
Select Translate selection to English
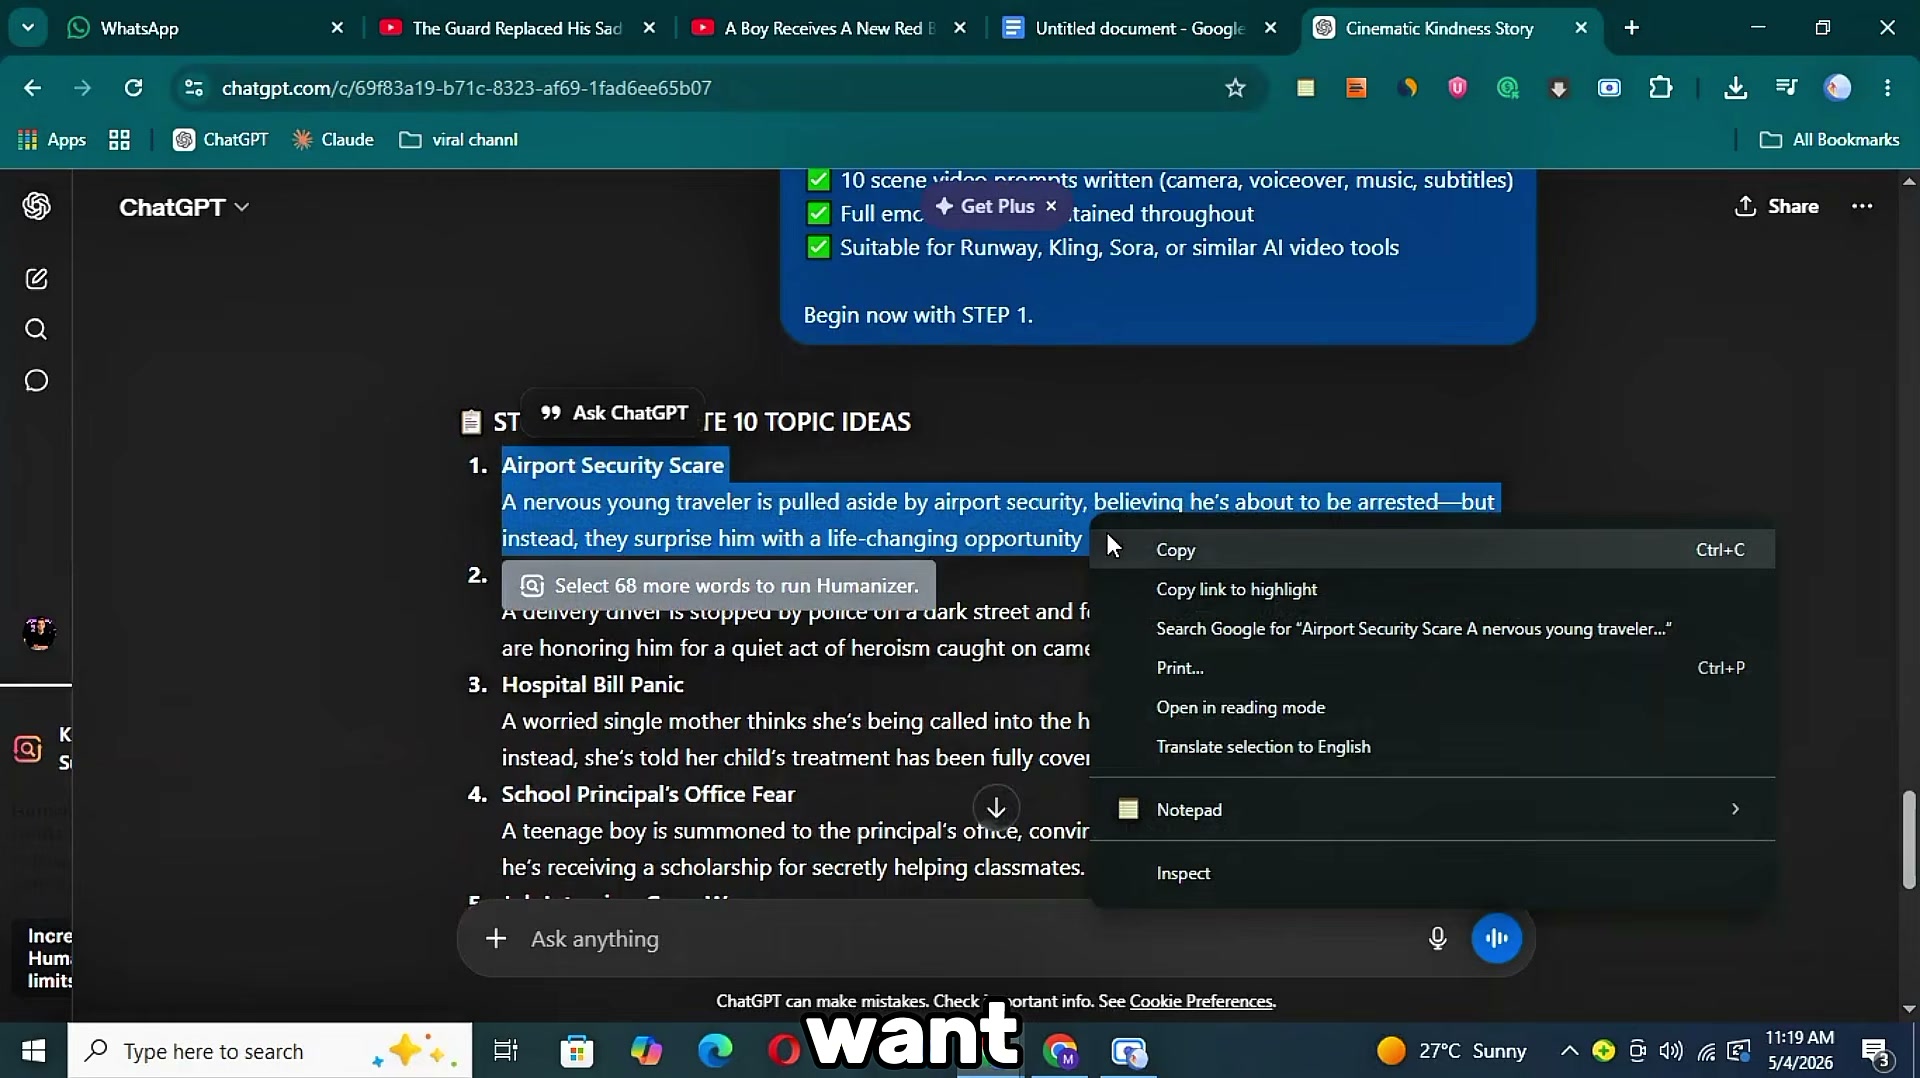tap(1432, 747)
